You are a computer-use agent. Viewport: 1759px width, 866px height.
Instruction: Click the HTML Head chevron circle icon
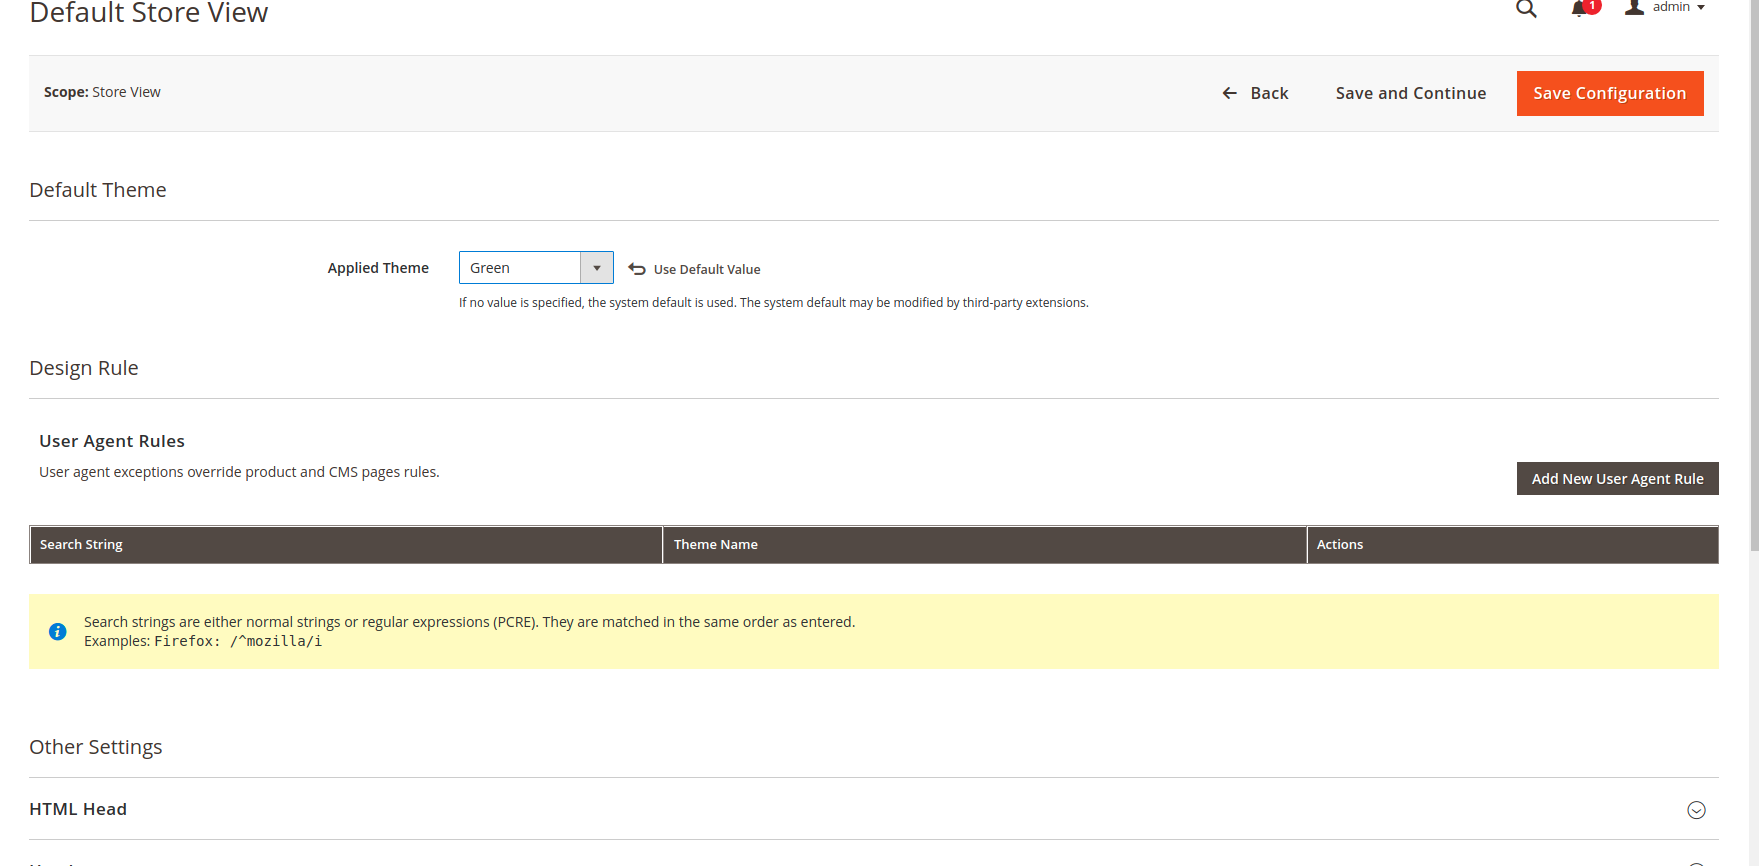coord(1696,810)
